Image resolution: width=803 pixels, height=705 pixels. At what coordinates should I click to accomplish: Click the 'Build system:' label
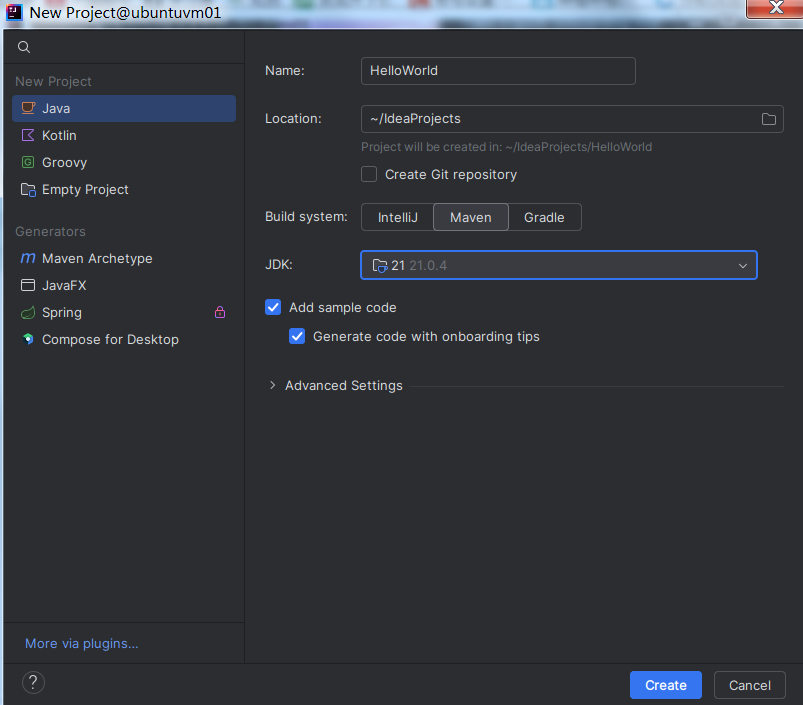306,217
